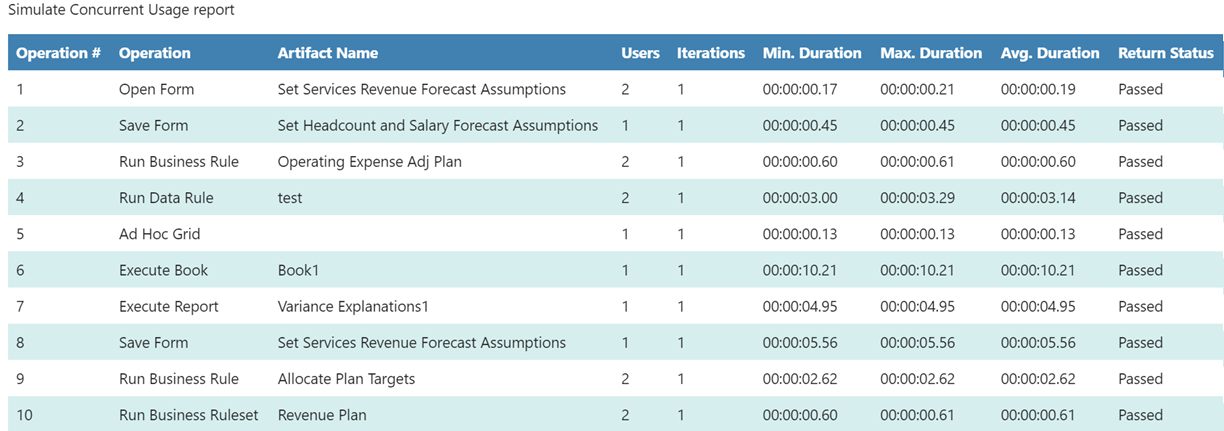Select the 'Allocate Plan Targets' artifact
Viewport: 1224px width, 431px height.
coord(346,379)
